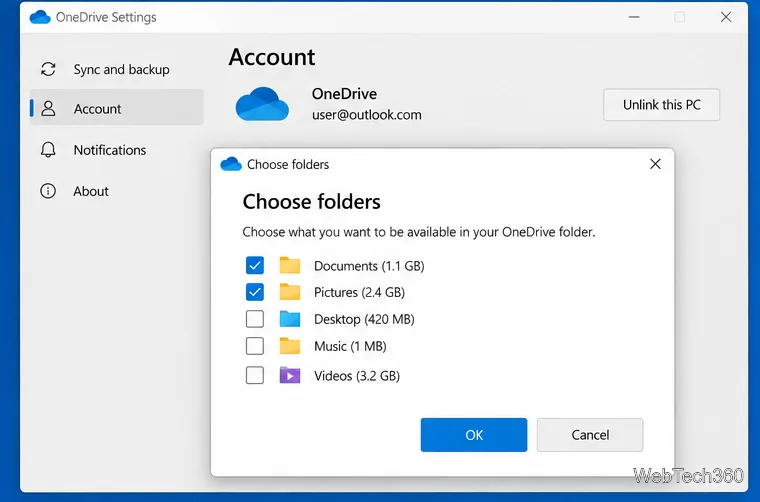The image size is (760, 502).
Task: Minimize the OneDrive Settings window
Action: tap(634, 17)
